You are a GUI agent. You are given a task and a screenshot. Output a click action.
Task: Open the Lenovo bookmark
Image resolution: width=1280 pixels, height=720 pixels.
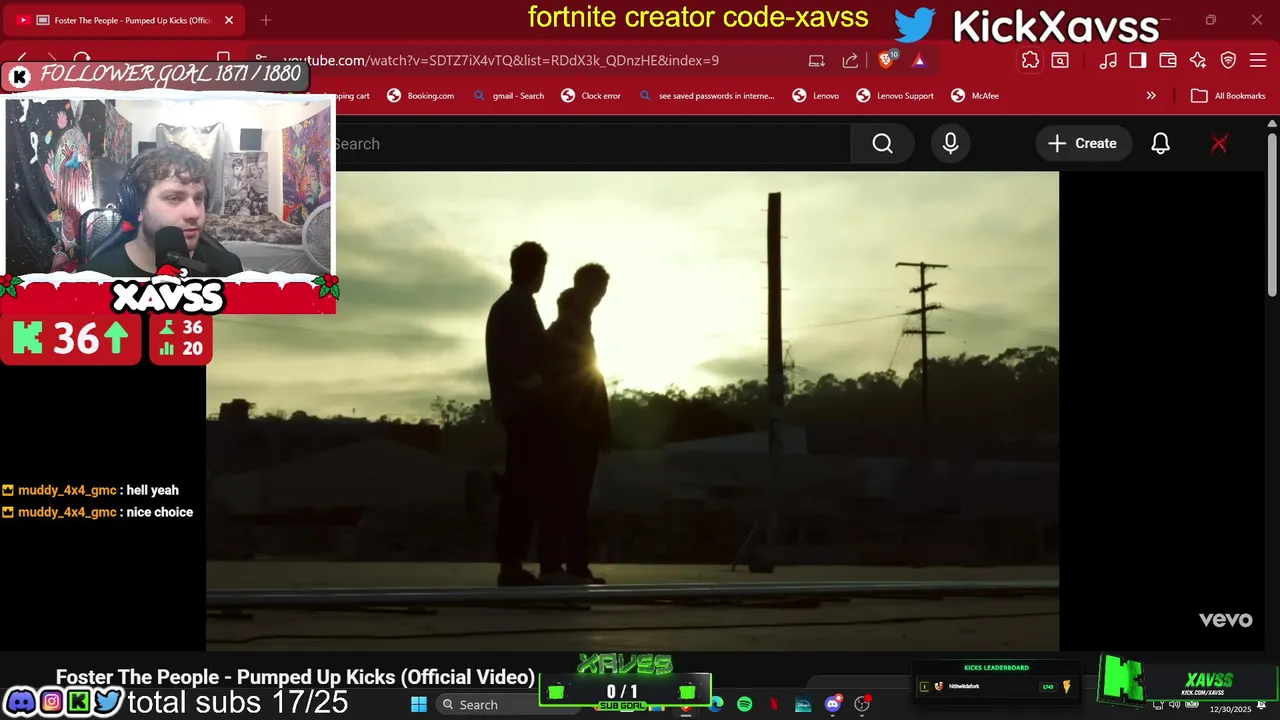[816, 96]
